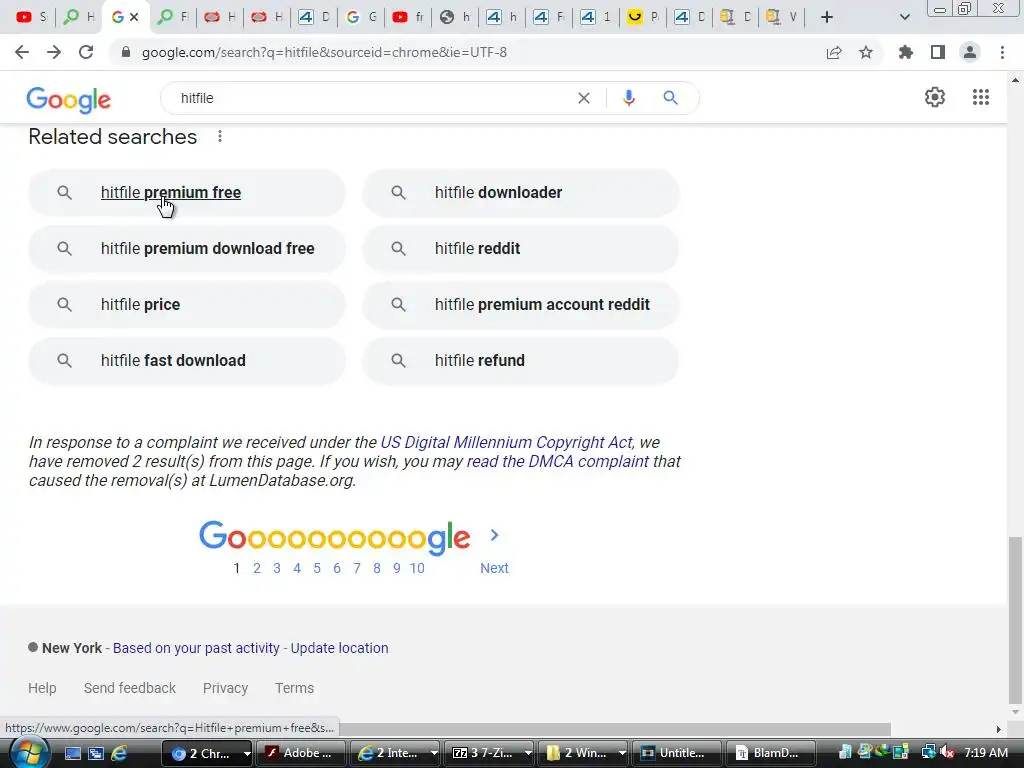Search hitfile refund
Viewport: 1024px width, 768px height.
(x=520, y=360)
